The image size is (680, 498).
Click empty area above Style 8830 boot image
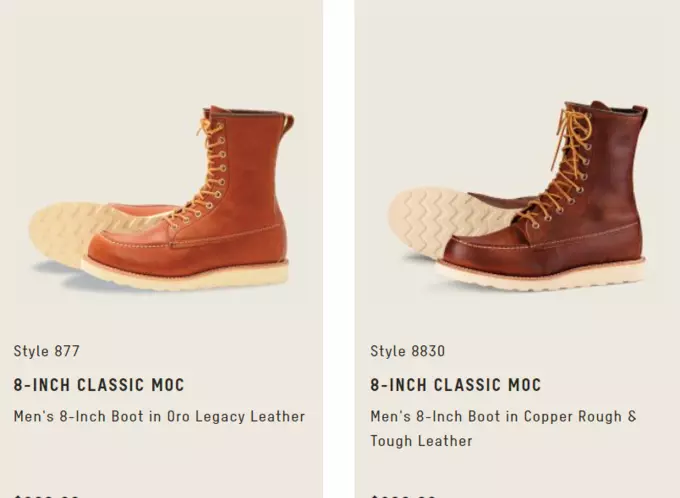pos(517,48)
